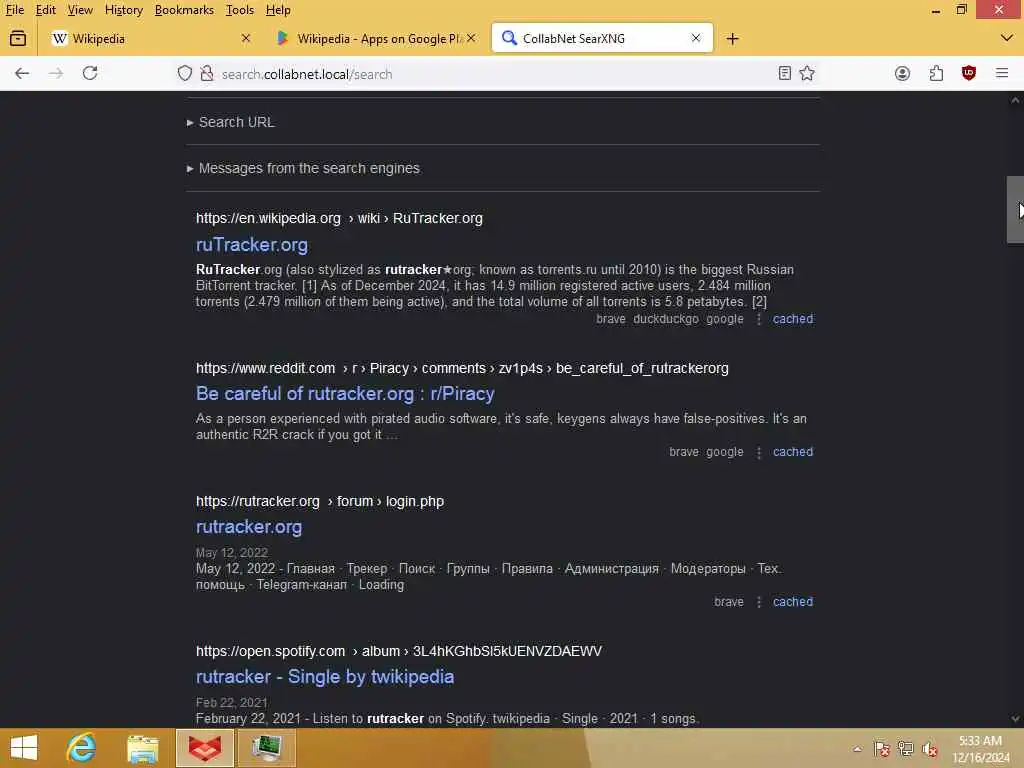This screenshot has height=768, width=1024.
Task: Open the View menu
Action: [80, 10]
